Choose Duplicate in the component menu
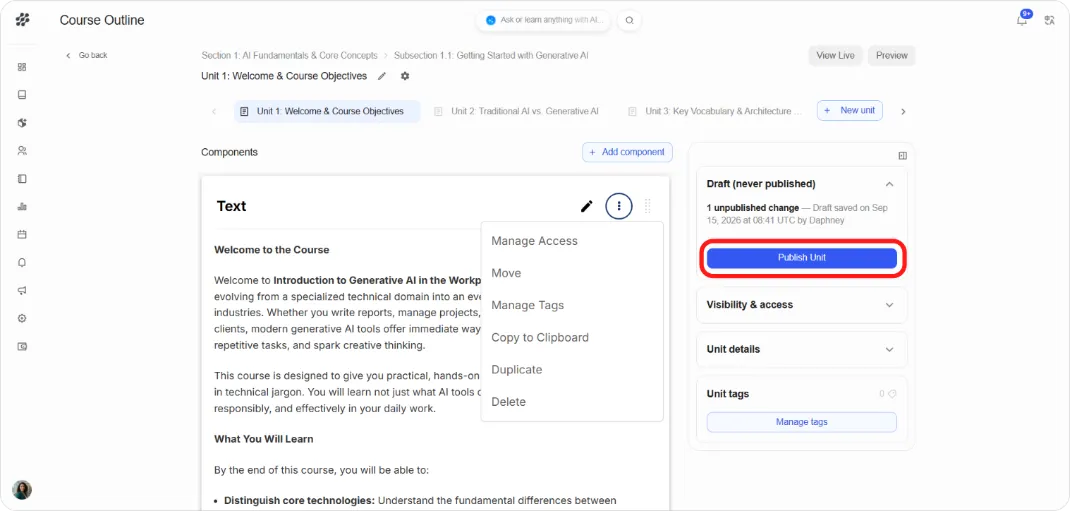The image size is (1071, 511). [x=516, y=370]
